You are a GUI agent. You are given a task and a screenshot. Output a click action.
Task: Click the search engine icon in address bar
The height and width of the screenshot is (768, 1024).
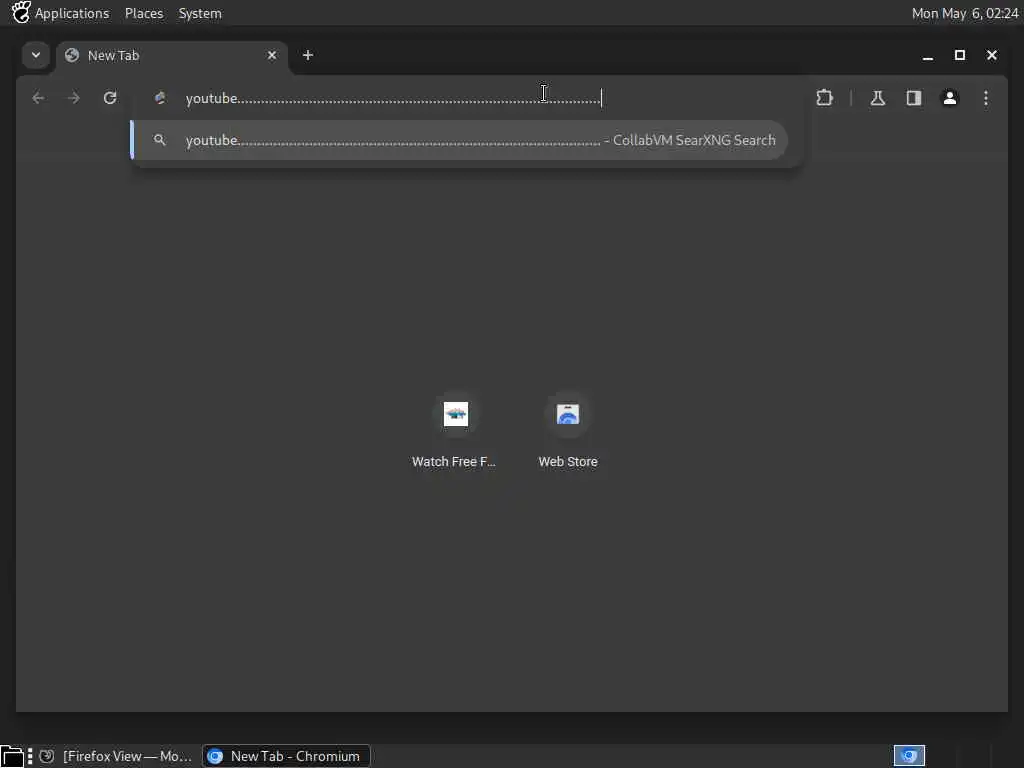(160, 98)
